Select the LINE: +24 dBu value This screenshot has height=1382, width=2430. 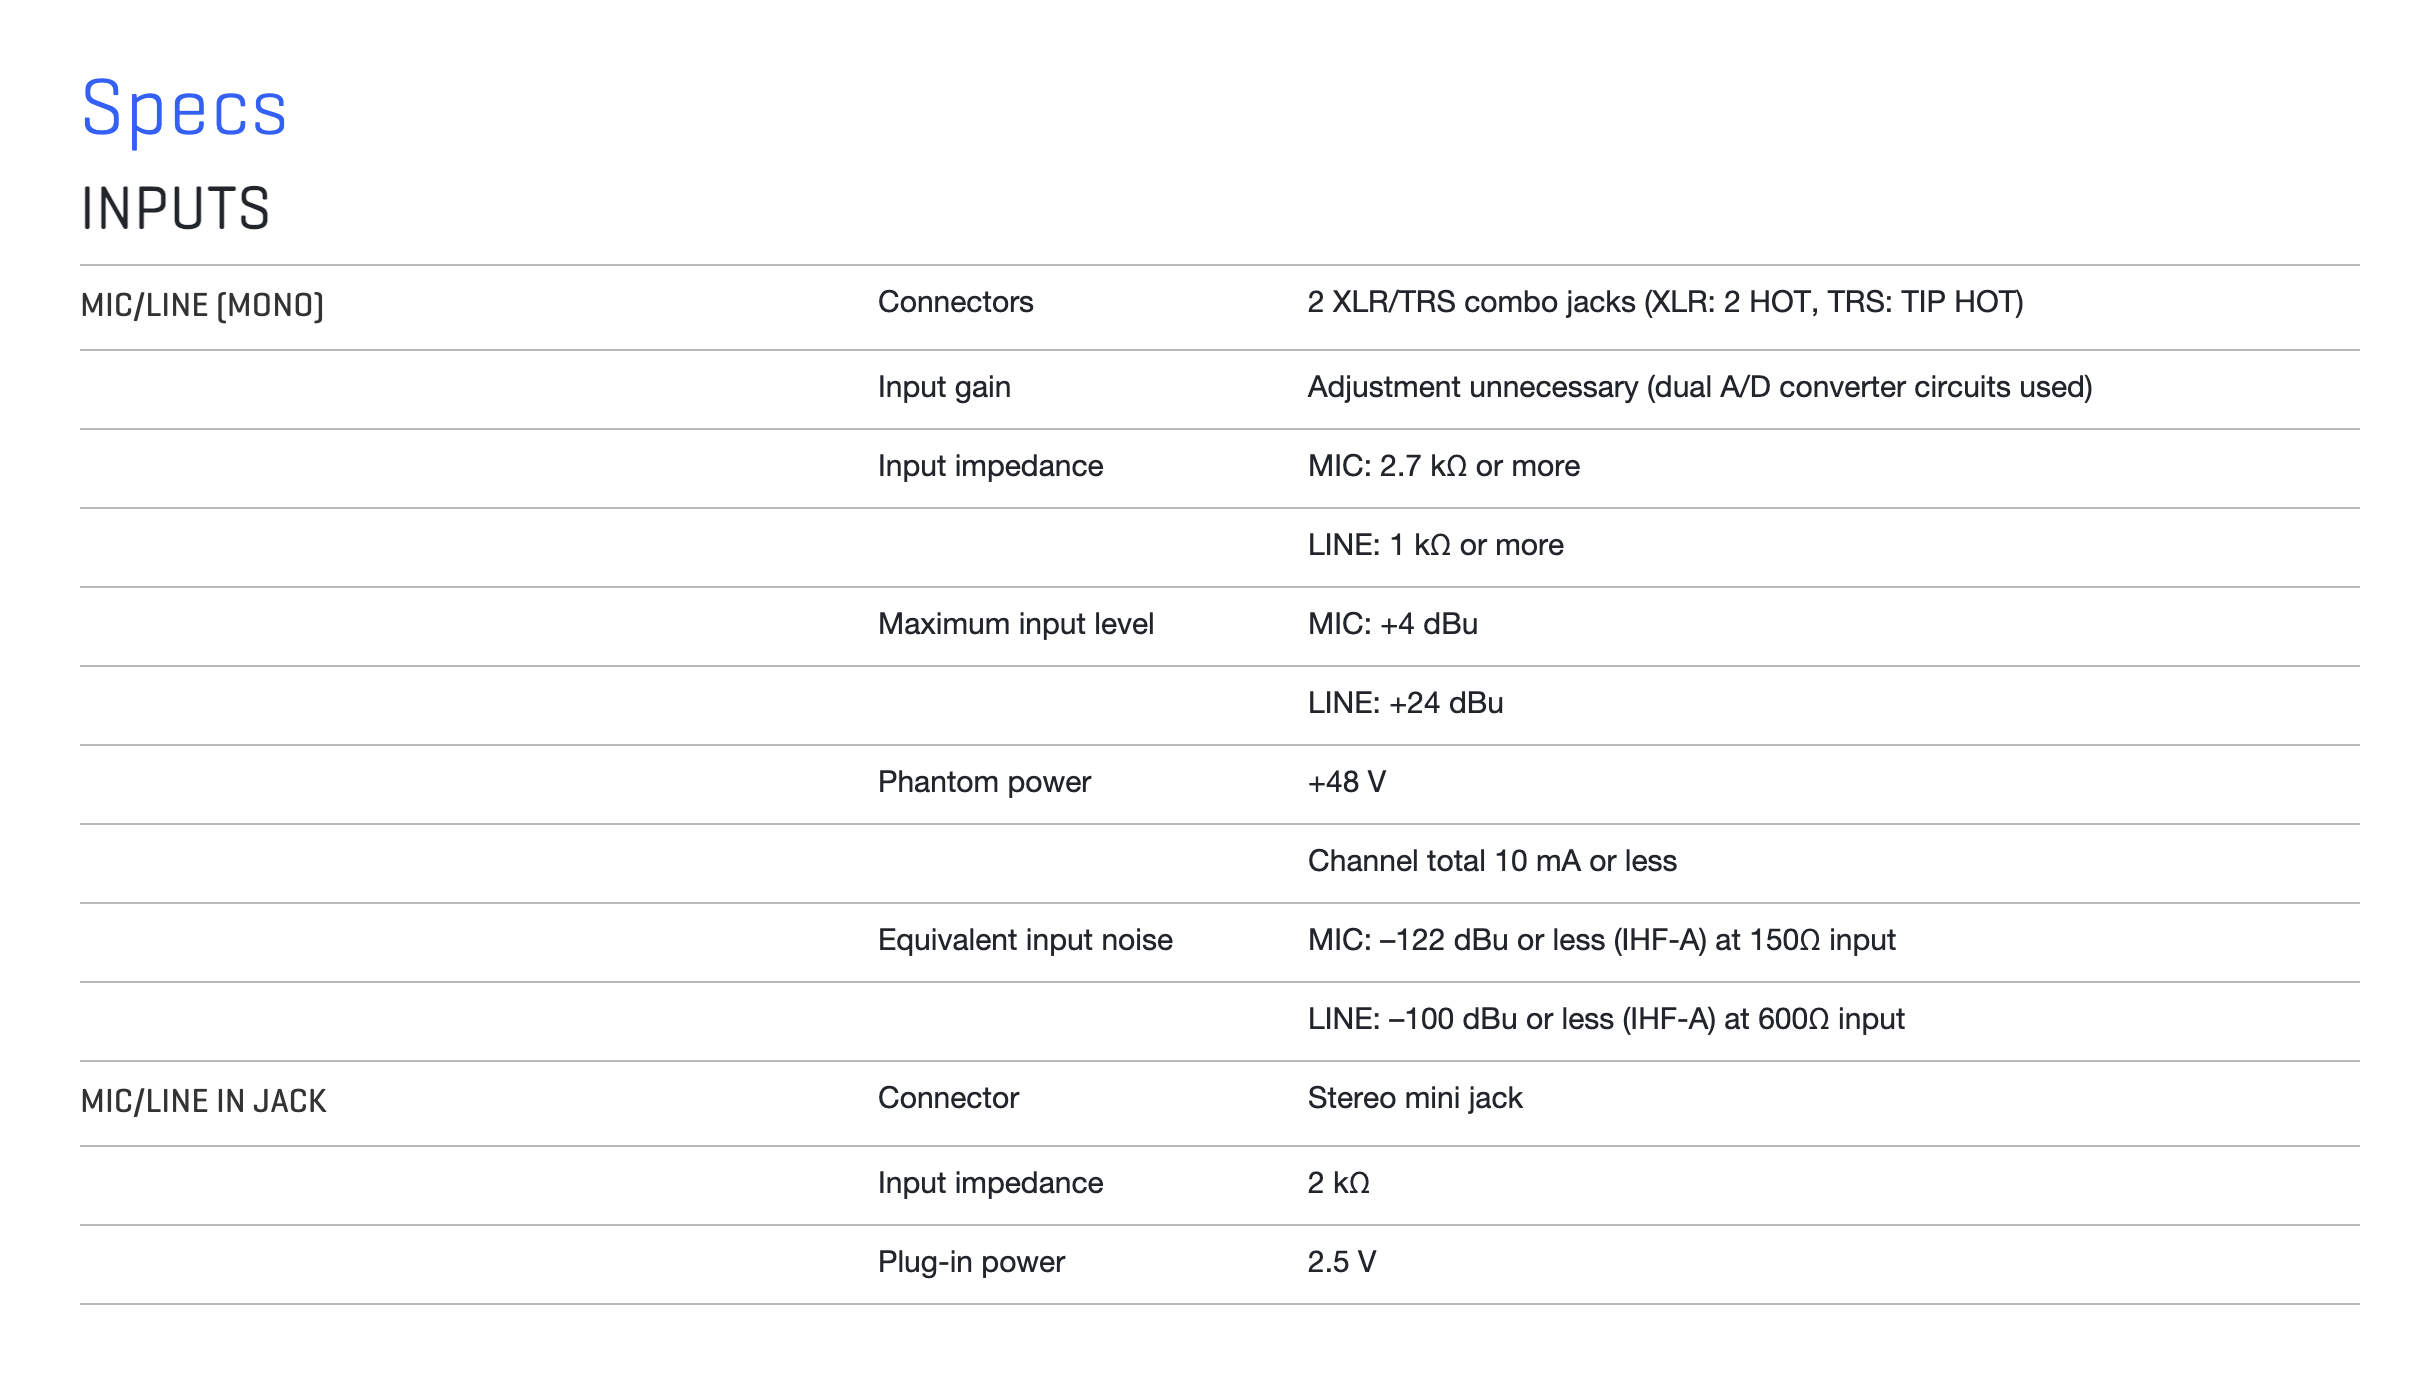(x=1405, y=703)
